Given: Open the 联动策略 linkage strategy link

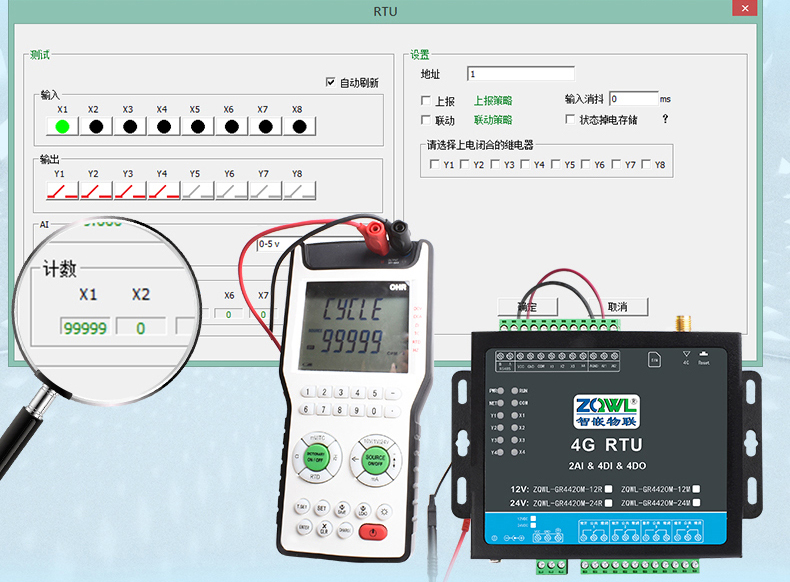Looking at the screenshot, I should [492, 120].
